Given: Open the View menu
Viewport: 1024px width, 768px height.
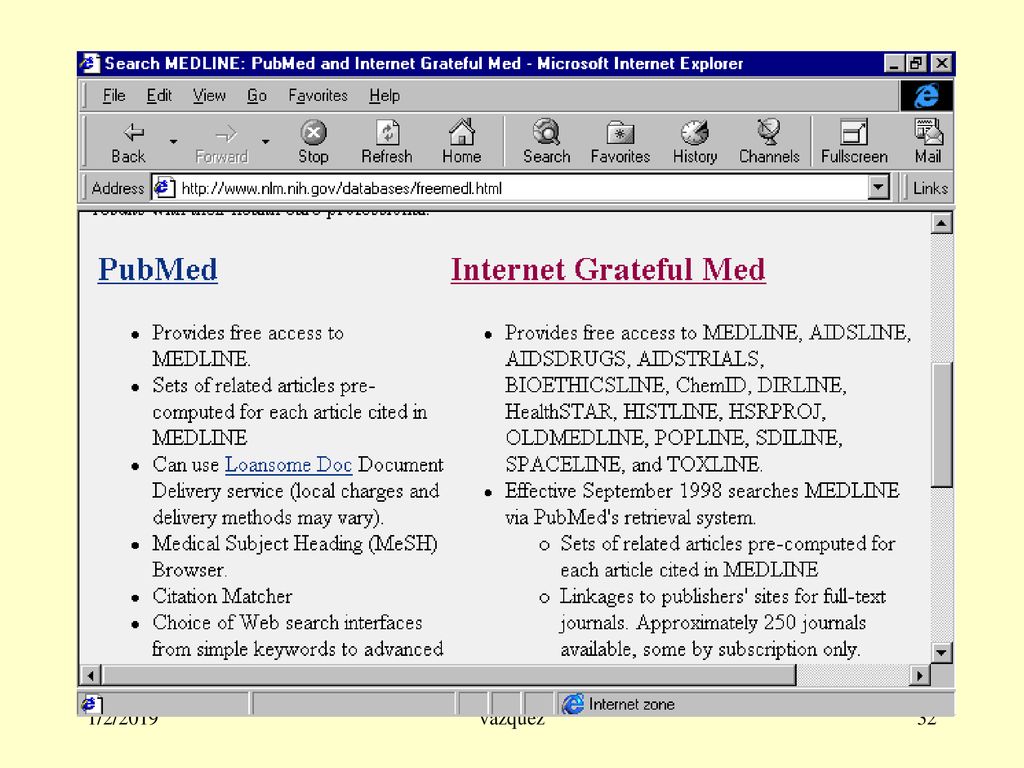Looking at the screenshot, I should click(209, 96).
